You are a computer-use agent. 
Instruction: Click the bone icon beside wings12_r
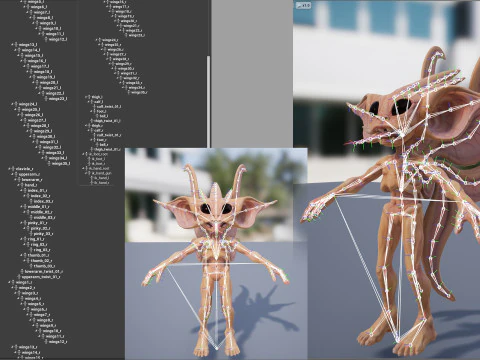(x=47, y=342)
